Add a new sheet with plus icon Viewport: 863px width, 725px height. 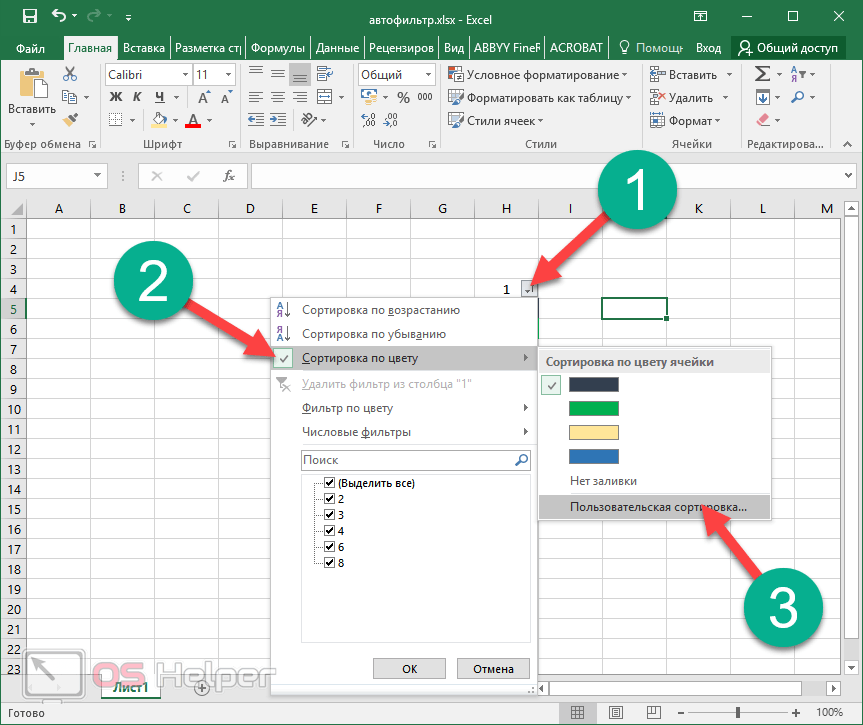coord(202,687)
